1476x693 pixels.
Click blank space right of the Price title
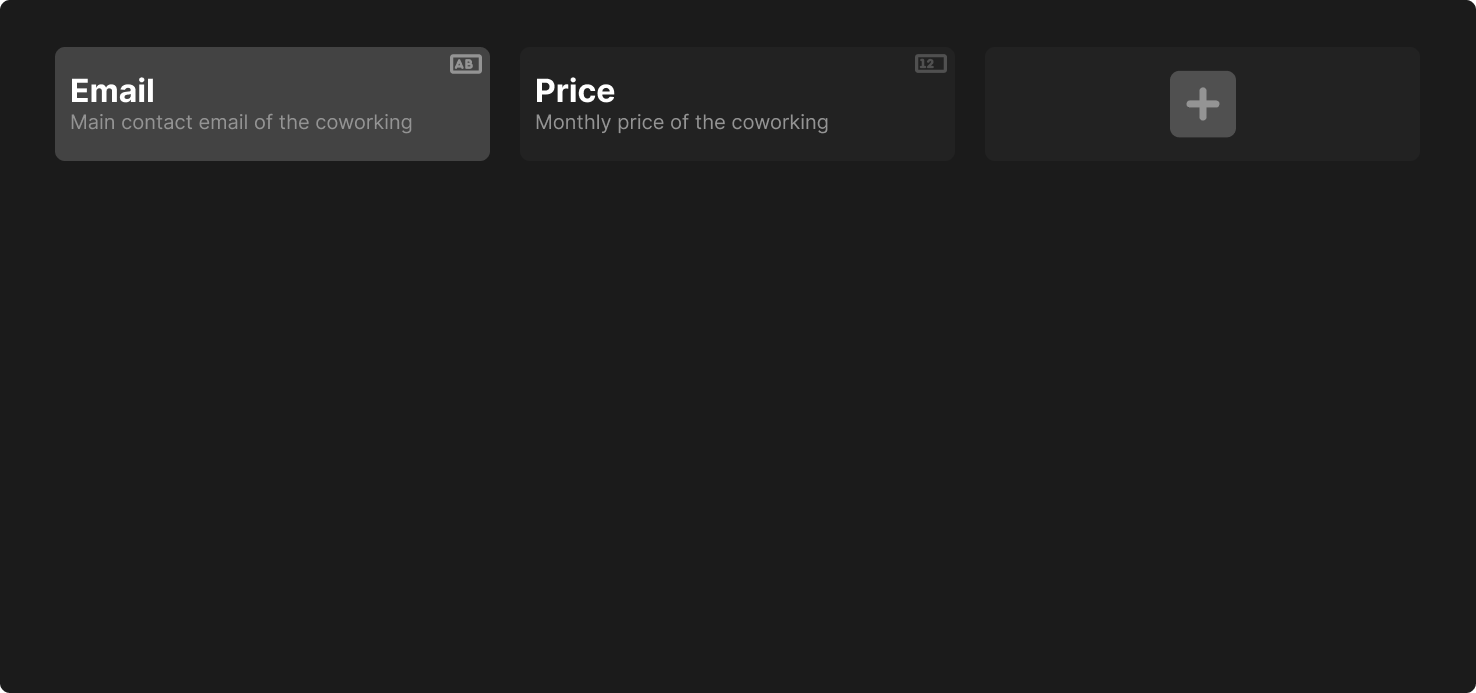pyautogui.click(x=760, y=90)
